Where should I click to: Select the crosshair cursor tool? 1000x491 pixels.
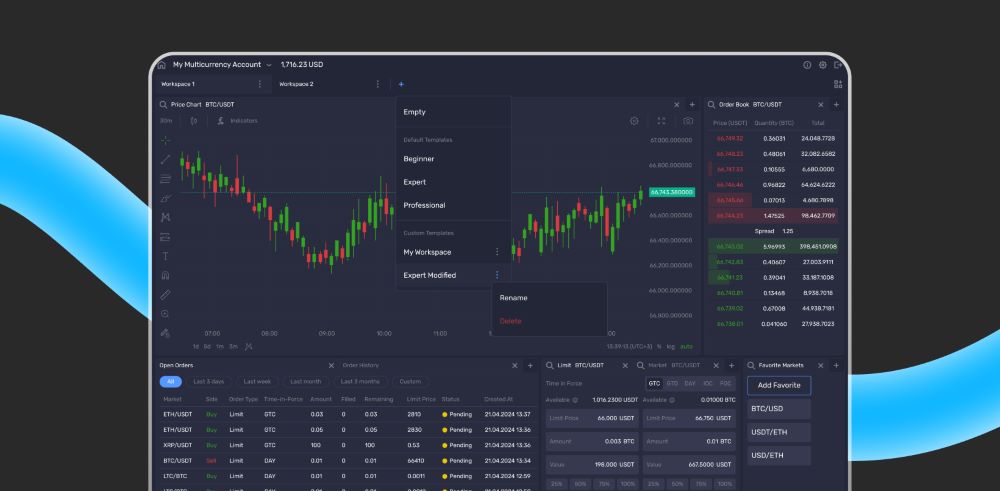[166, 140]
